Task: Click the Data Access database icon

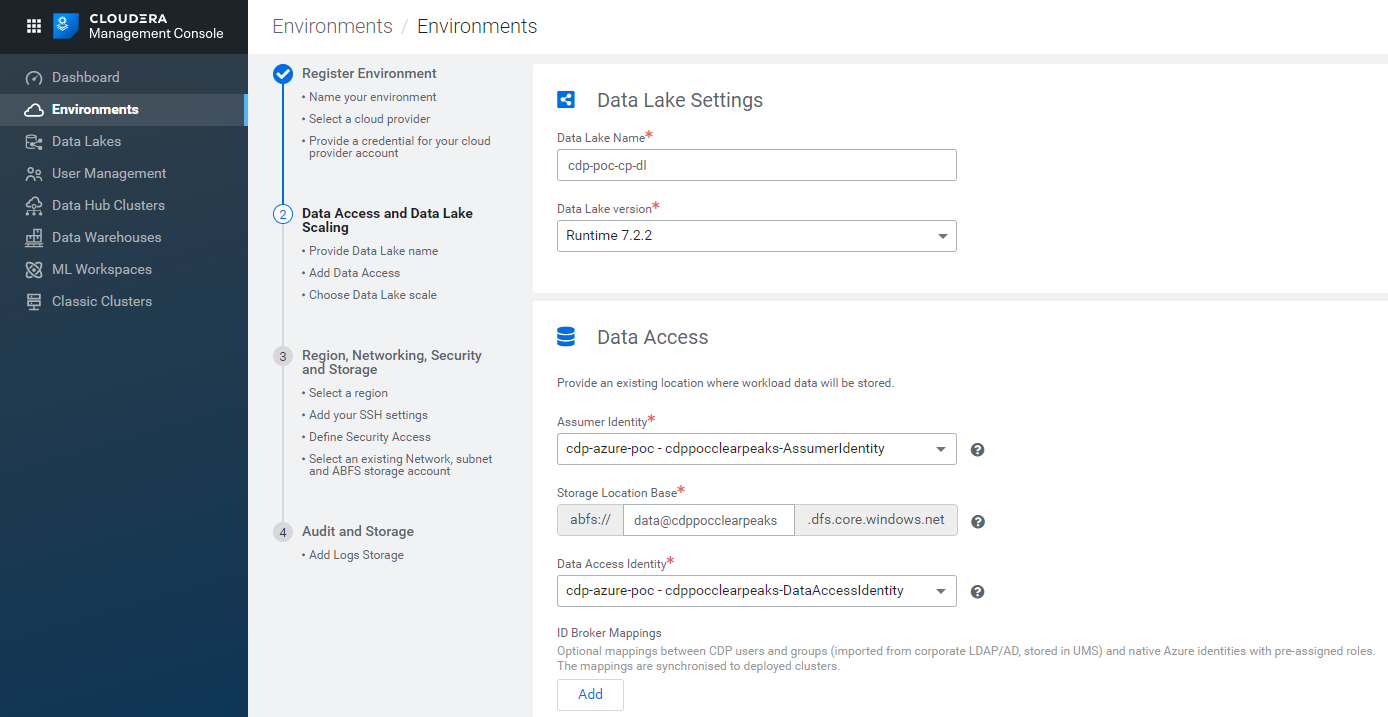Action: [566, 337]
